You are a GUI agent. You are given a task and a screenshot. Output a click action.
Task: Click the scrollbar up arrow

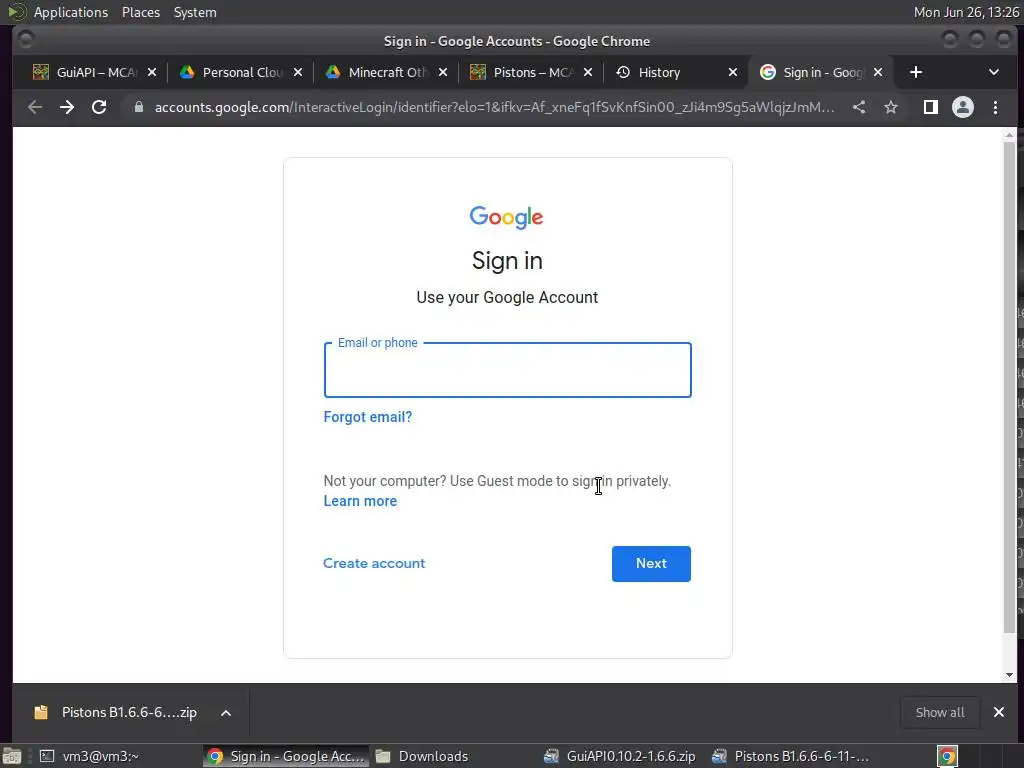pos(1009,135)
